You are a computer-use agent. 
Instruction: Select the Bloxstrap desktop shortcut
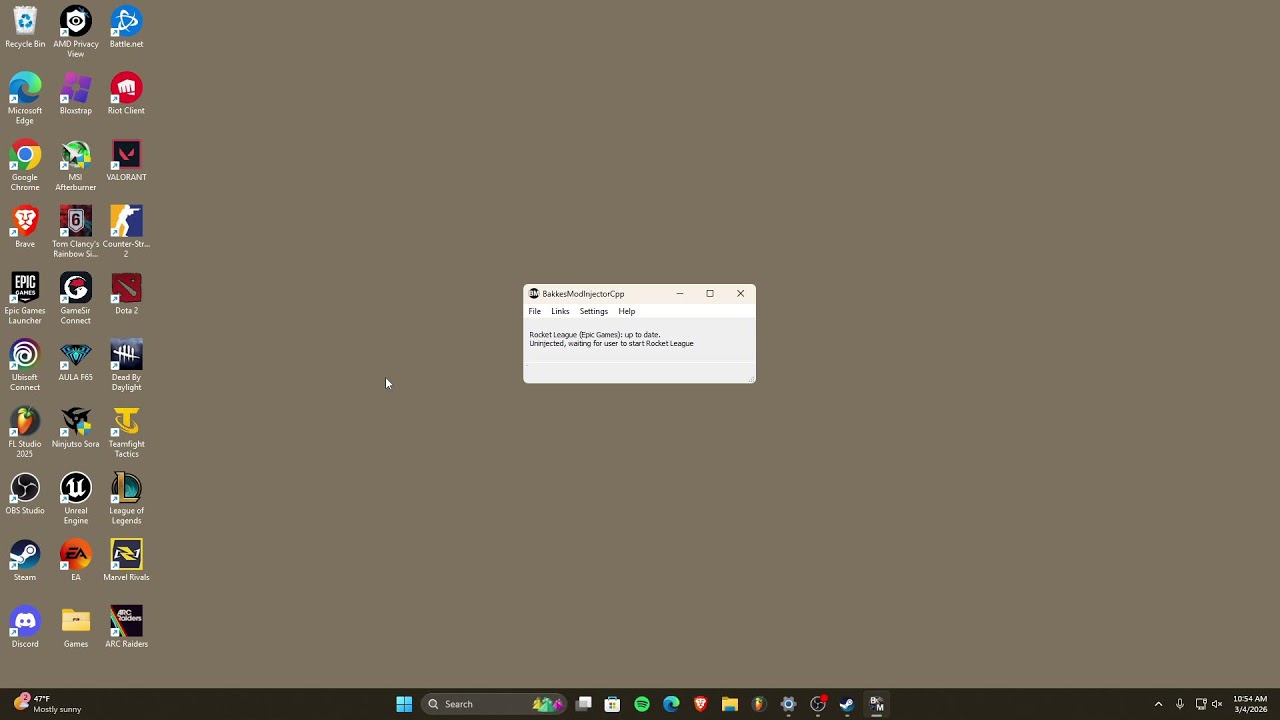click(x=76, y=94)
